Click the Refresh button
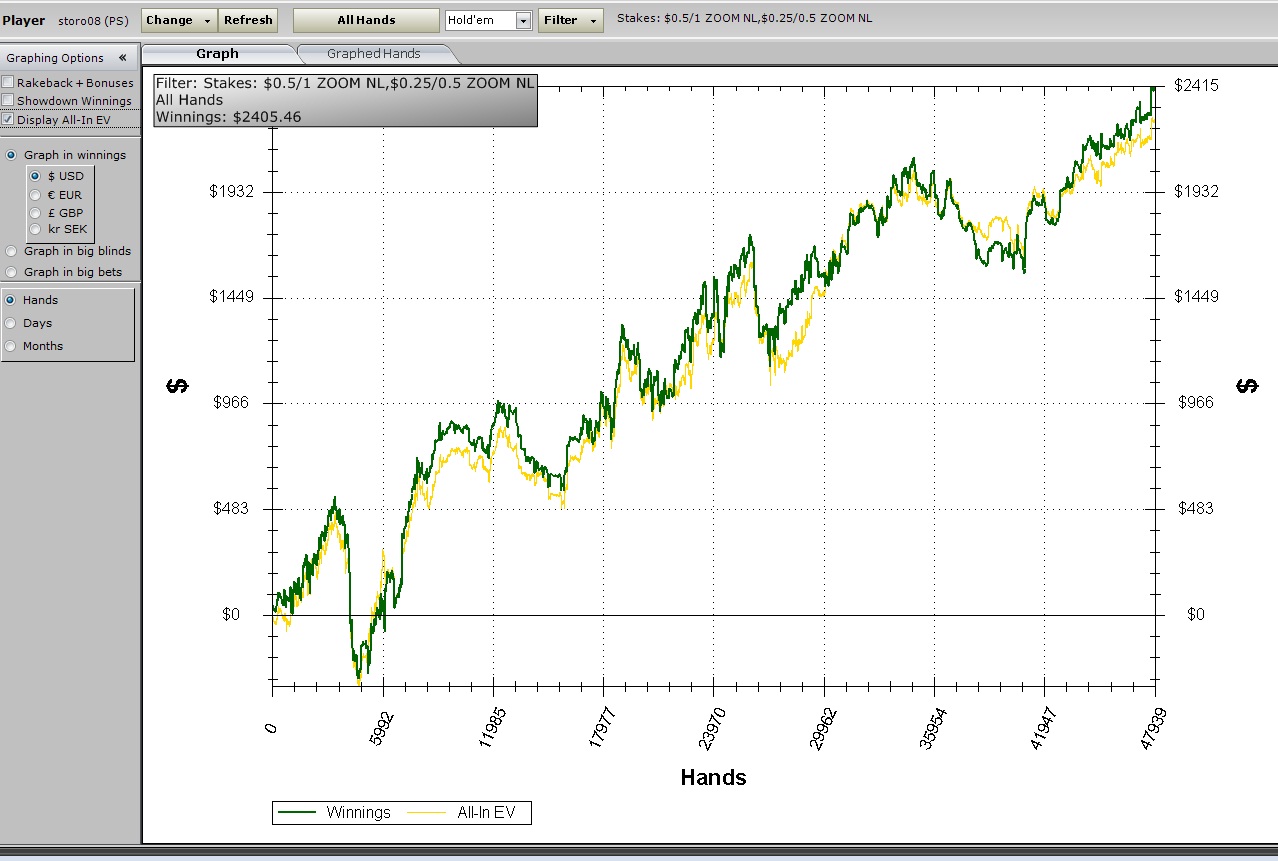The image size is (1278, 861). click(x=248, y=20)
